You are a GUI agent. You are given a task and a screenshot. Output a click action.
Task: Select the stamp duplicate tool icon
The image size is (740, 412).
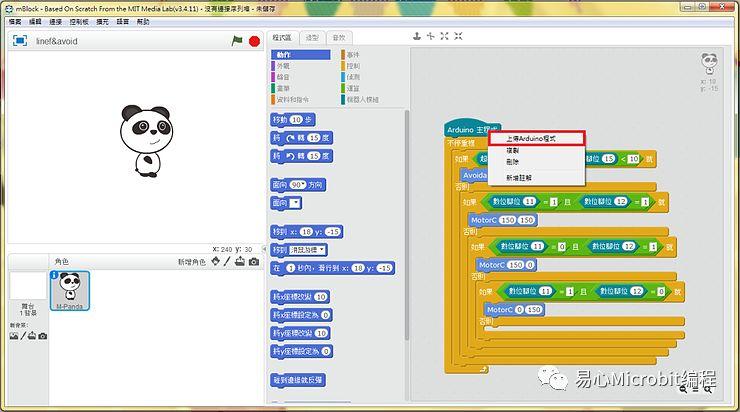[417, 36]
